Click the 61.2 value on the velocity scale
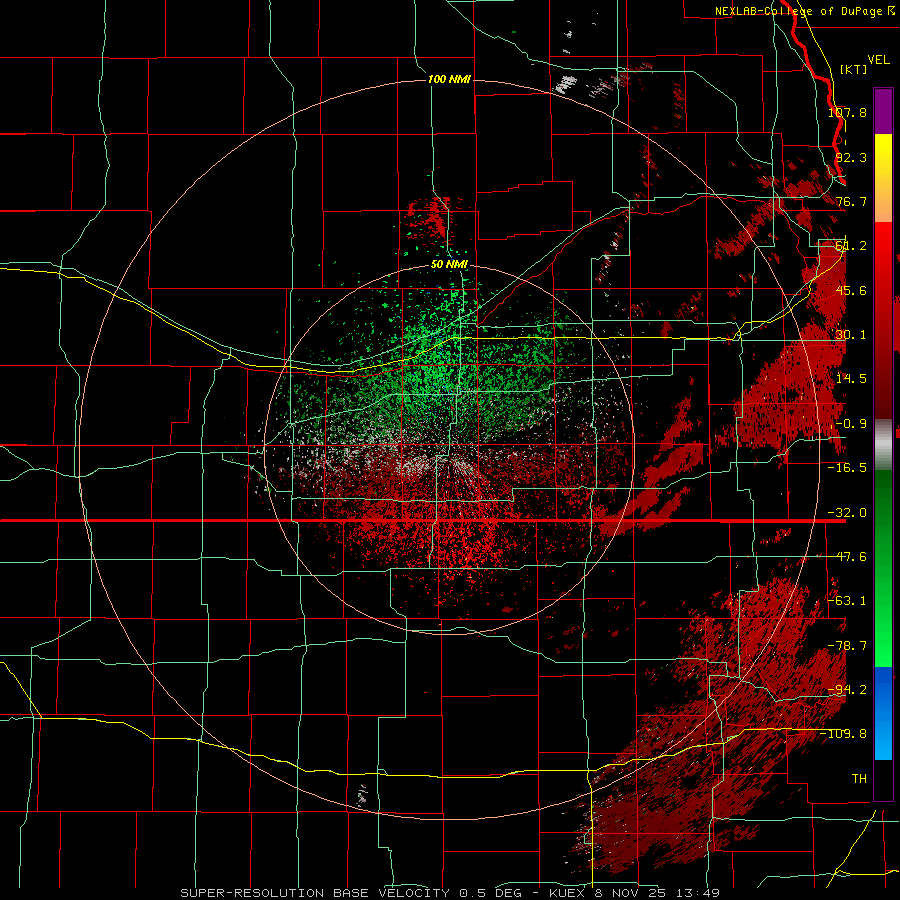 click(x=851, y=246)
